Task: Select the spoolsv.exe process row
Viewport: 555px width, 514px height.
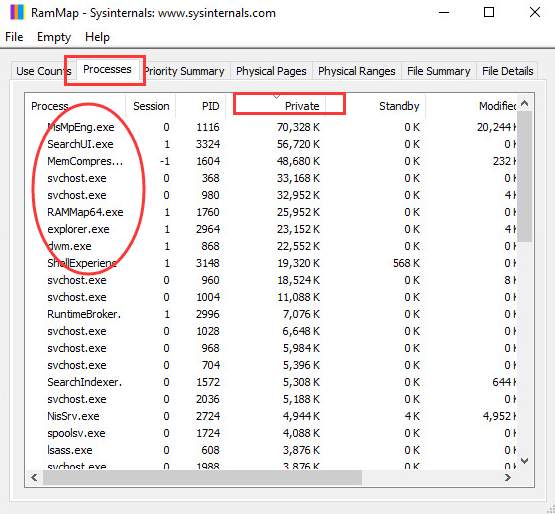Action: (271, 433)
